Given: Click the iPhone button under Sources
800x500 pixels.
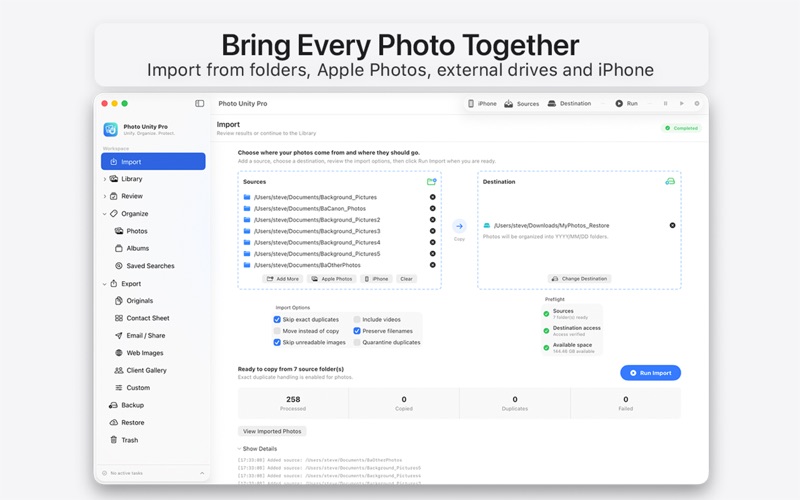Looking at the screenshot, I should click(x=377, y=279).
